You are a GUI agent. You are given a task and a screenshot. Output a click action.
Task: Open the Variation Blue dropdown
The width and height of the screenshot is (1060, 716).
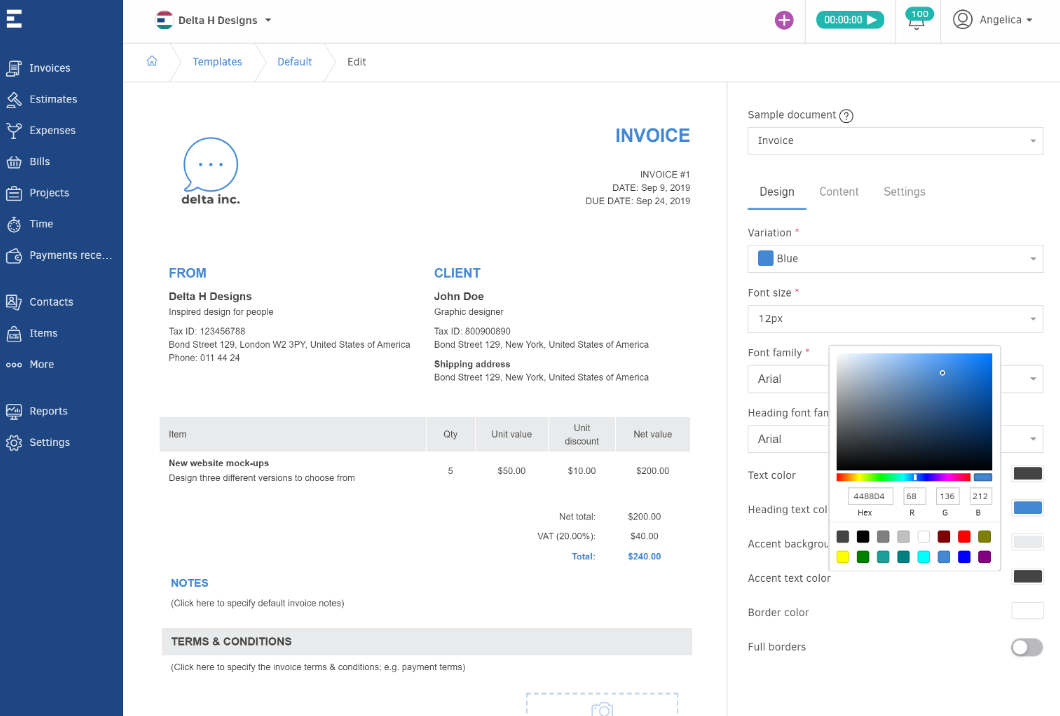point(895,258)
